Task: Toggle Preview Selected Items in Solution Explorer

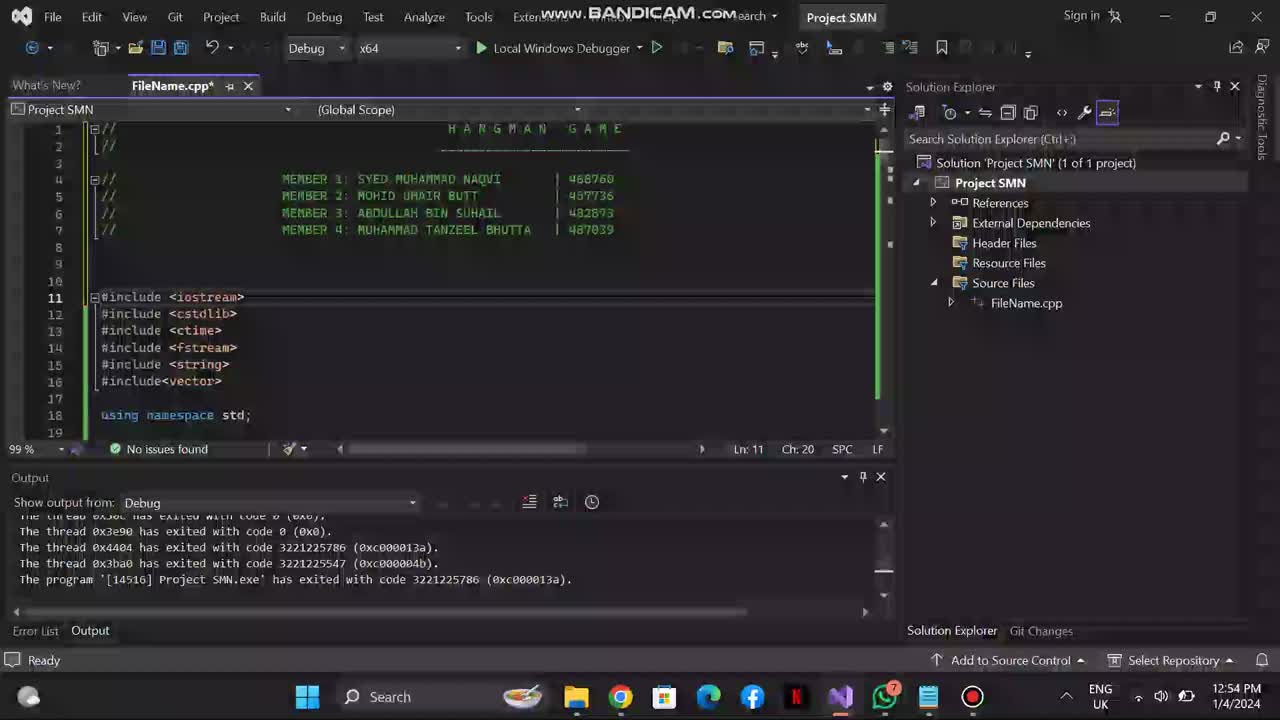Action: pos(1108,113)
